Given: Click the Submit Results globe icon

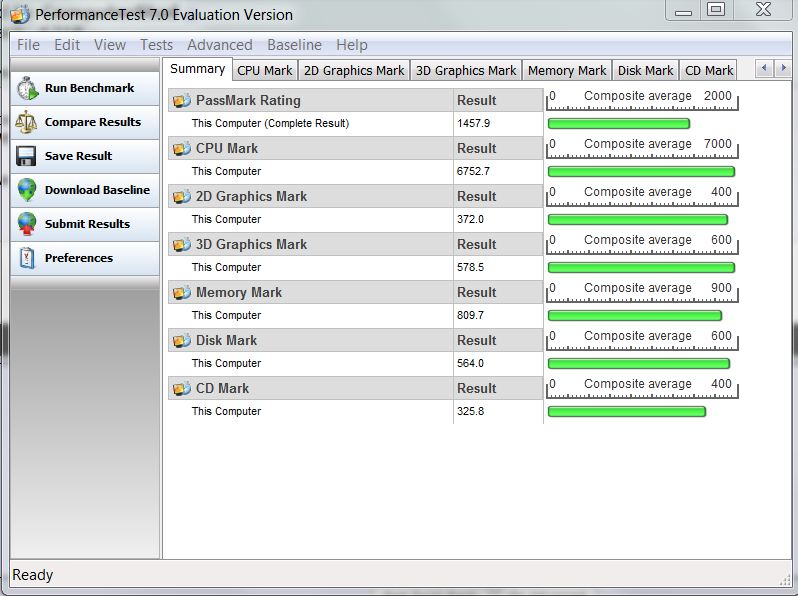Looking at the screenshot, I should tap(26, 224).
